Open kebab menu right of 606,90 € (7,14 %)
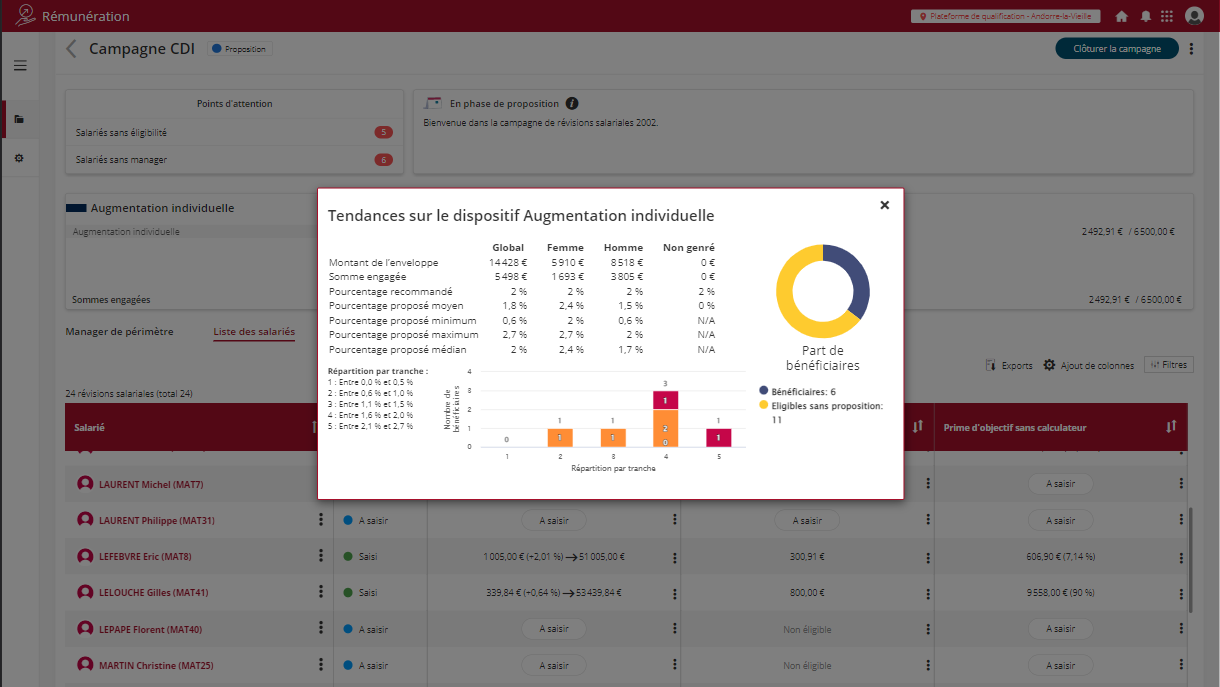Image resolution: width=1220 pixels, height=687 pixels. (x=1181, y=556)
